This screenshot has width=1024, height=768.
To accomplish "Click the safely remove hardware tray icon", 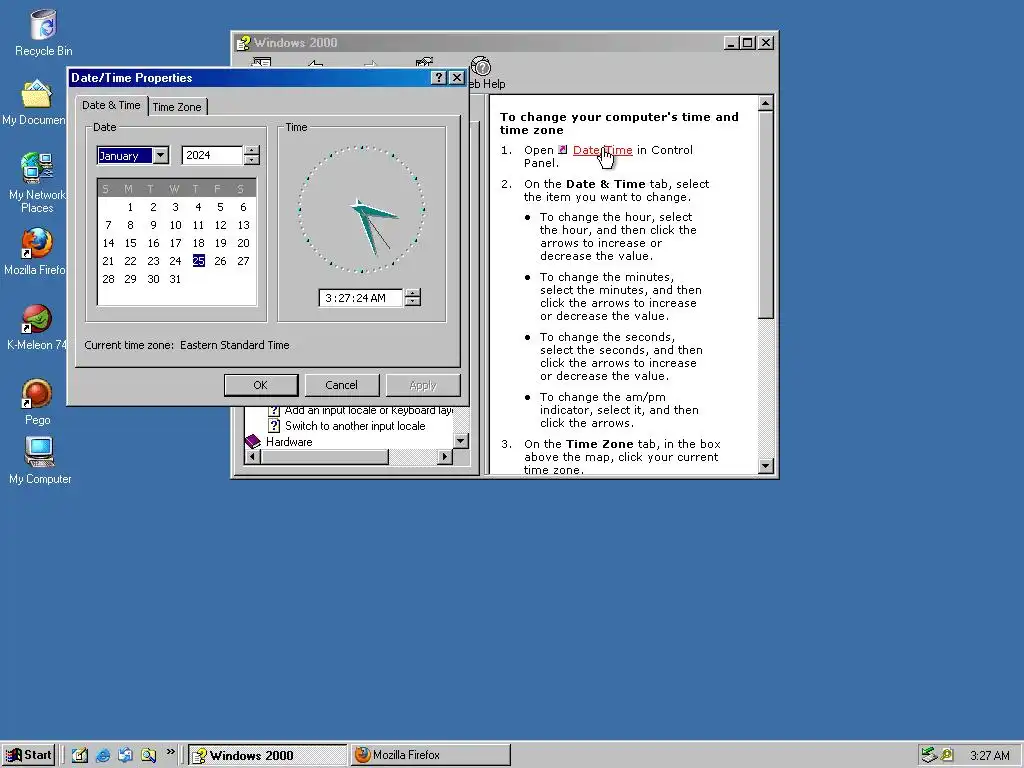I will pos(929,755).
